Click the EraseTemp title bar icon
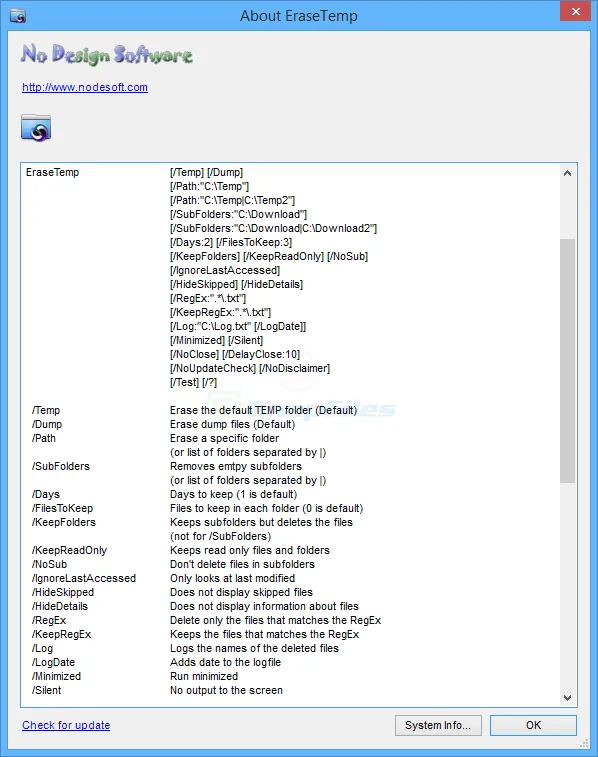The image size is (598, 757). point(18,15)
